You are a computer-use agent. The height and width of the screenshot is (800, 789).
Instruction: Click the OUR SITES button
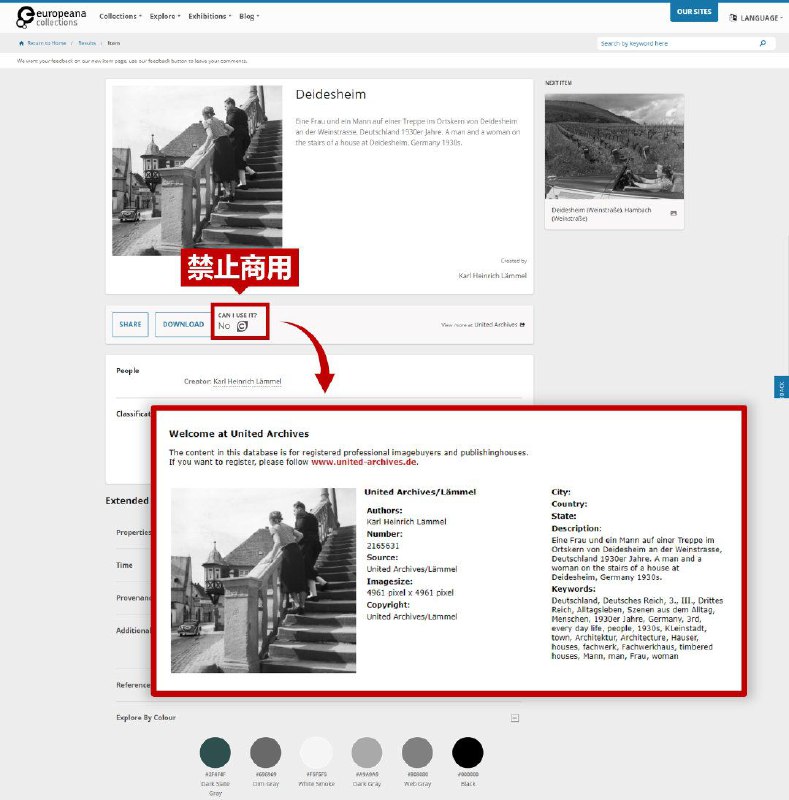tap(694, 12)
